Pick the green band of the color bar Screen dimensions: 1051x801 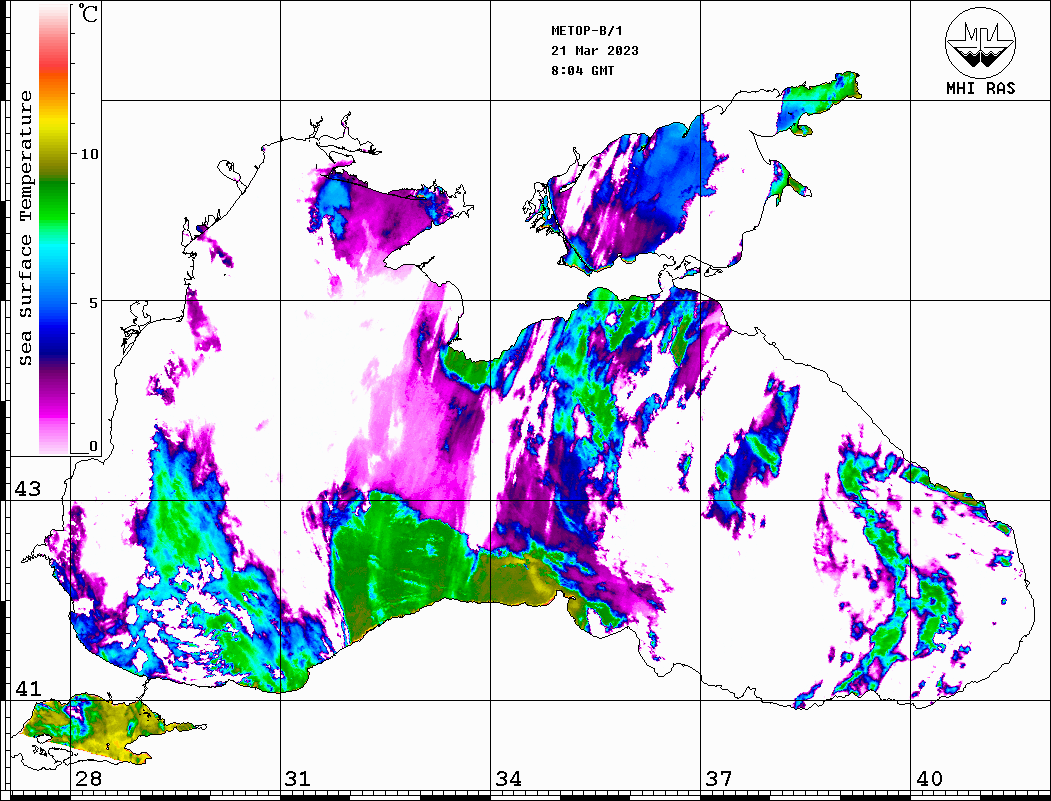click(54, 201)
